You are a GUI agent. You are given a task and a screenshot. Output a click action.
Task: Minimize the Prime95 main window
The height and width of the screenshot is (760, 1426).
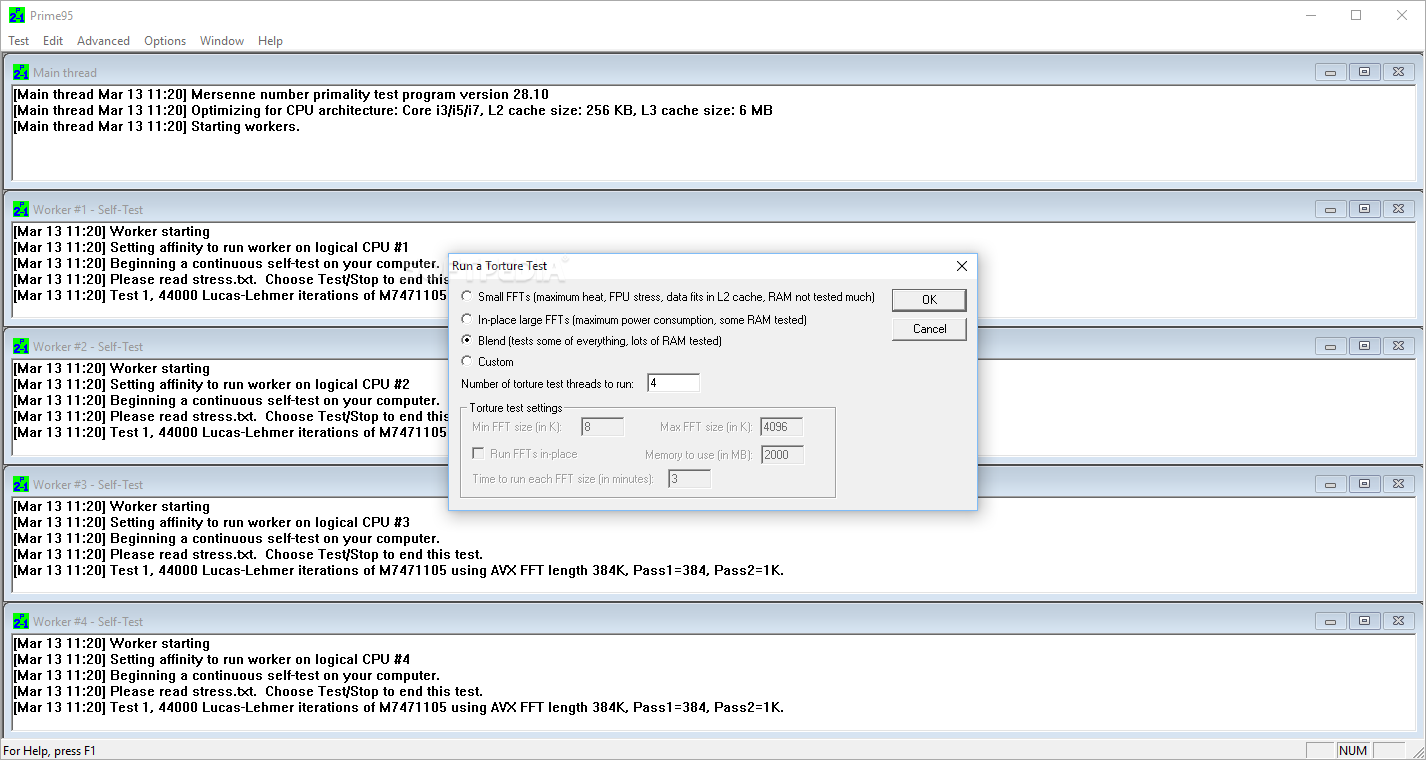click(1310, 15)
